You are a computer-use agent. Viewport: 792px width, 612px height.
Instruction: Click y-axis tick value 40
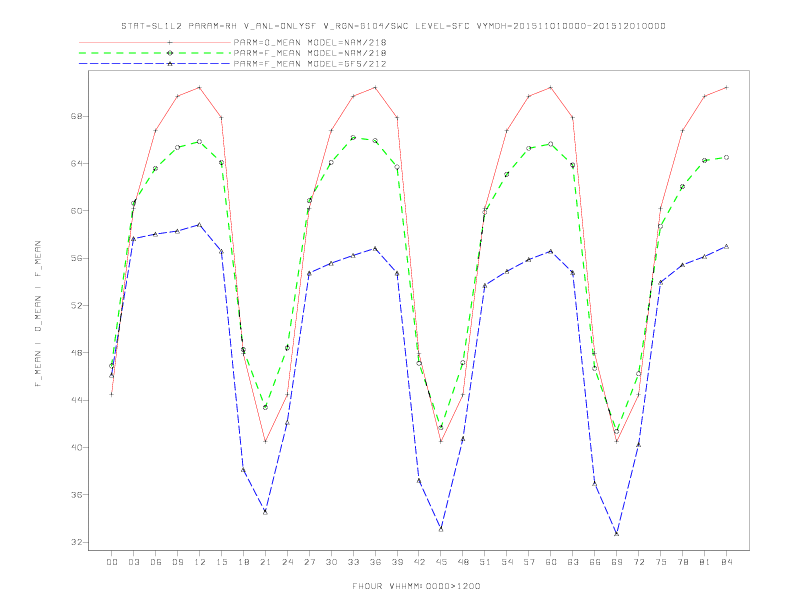[76, 447]
